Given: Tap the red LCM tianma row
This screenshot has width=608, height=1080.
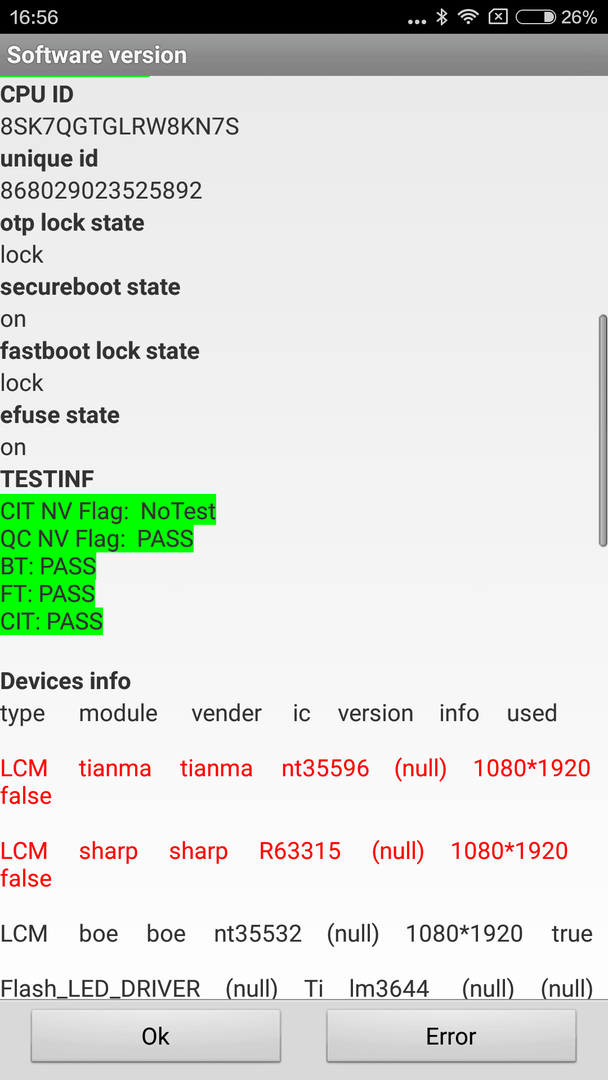Looking at the screenshot, I should (x=296, y=782).
